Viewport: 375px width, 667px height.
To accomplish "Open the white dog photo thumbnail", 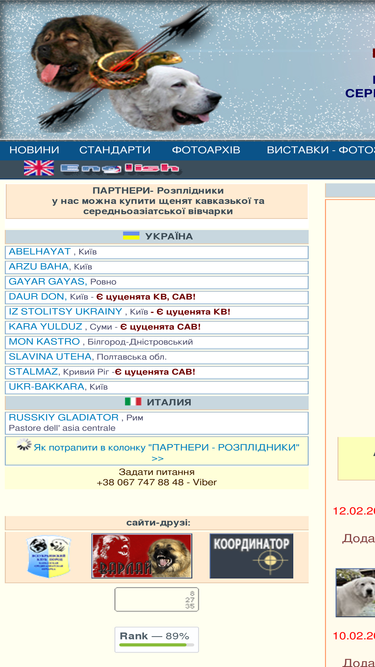I will [x=355, y=593].
